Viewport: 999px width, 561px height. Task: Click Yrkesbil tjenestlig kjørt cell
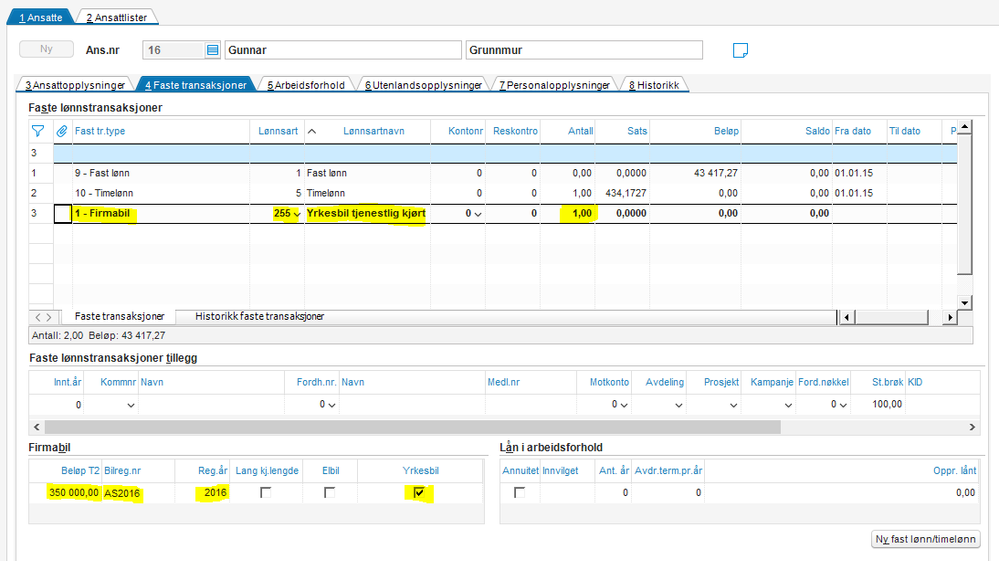(x=366, y=213)
